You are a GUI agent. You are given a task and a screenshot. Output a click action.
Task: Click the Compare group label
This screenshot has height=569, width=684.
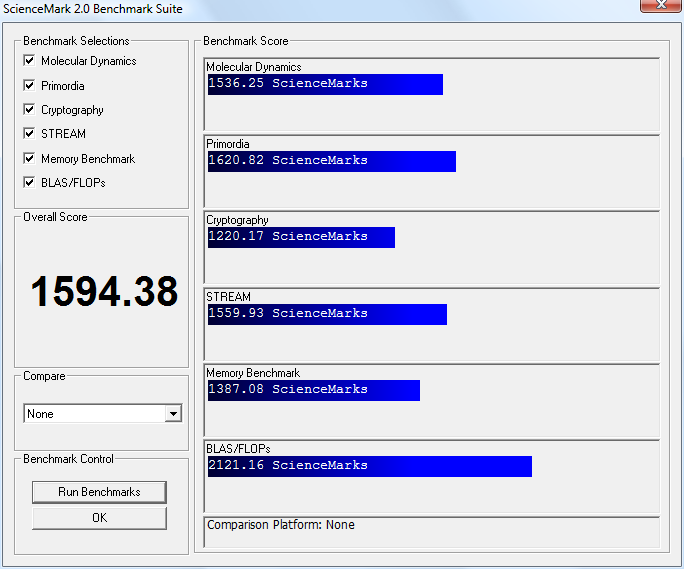(x=44, y=376)
